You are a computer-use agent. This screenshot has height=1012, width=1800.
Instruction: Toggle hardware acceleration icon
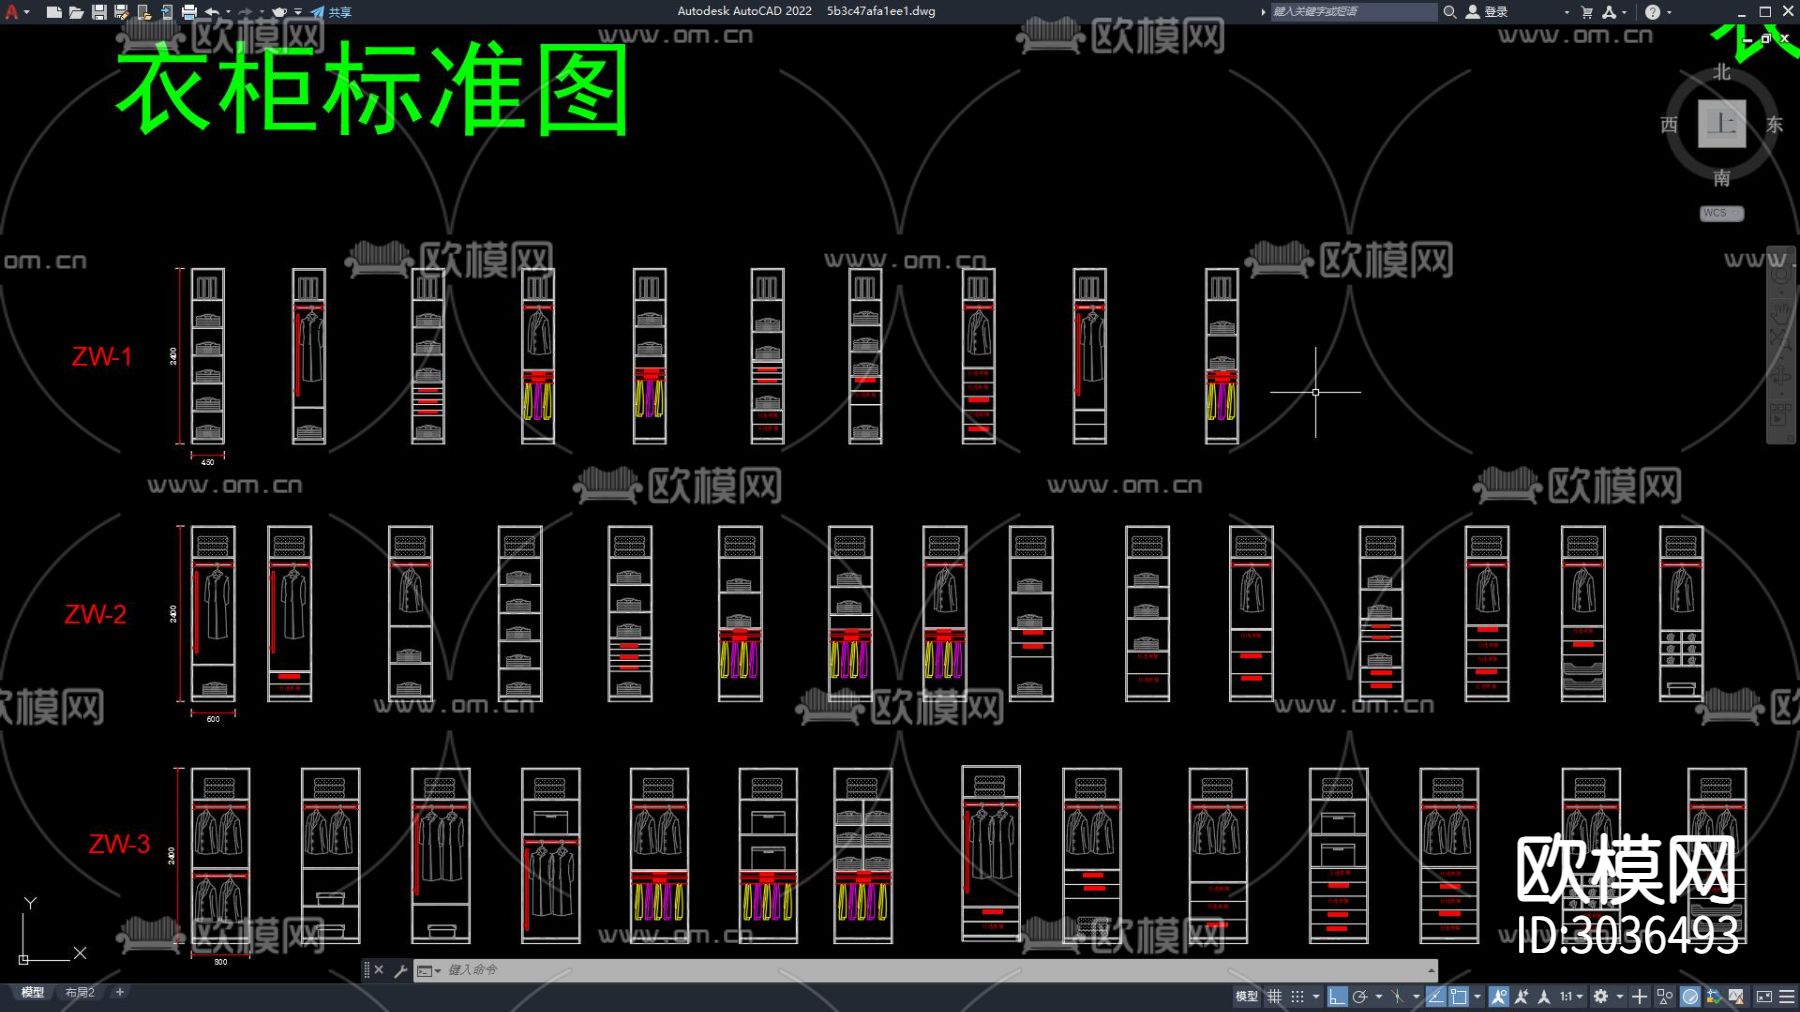coord(1690,996)
